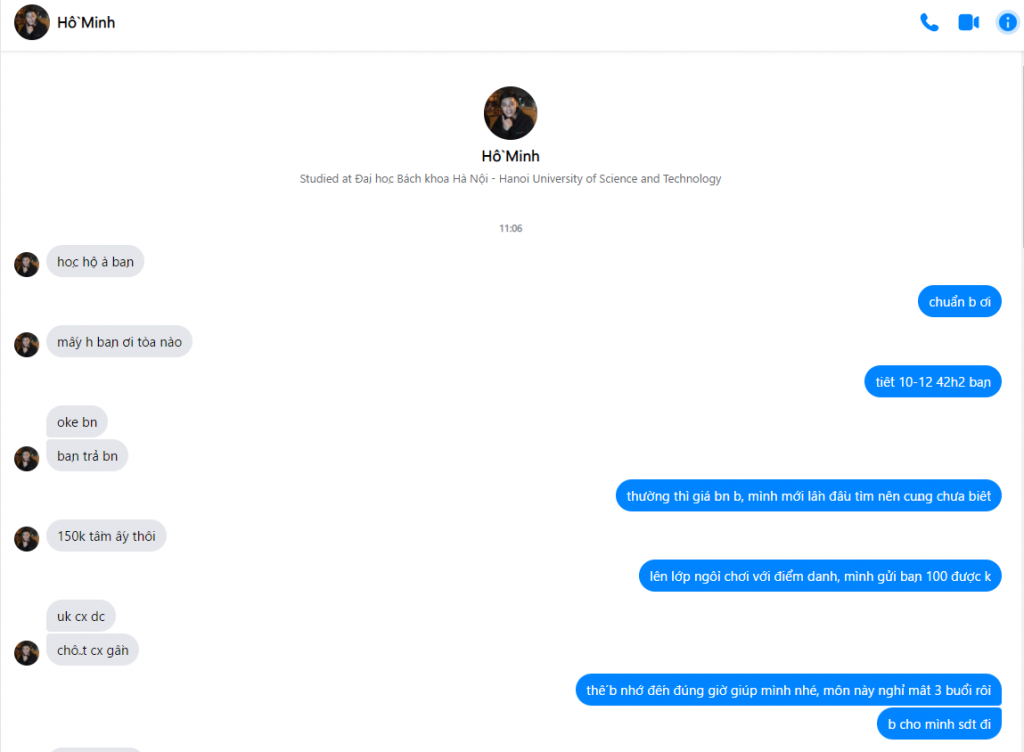Start a voice call with Hồ Minh

point(929,22)
